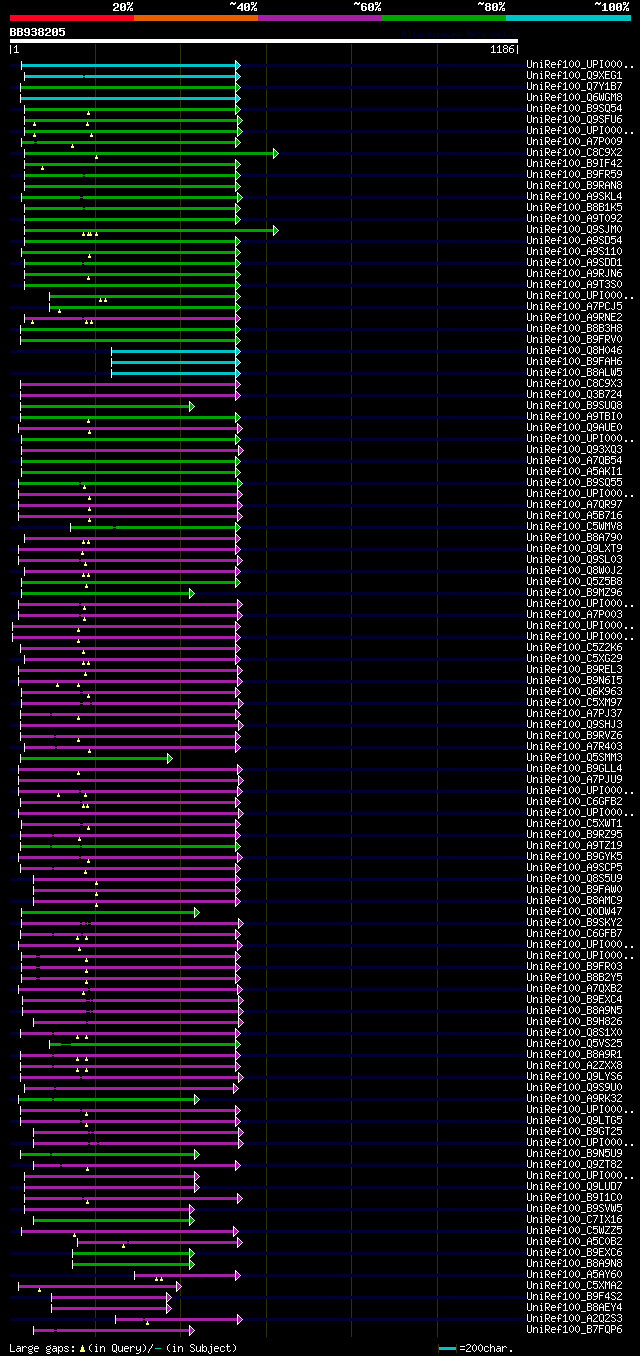Open hit UniRef100_Q7Y1B7
This screenshot has height=1356, width=640.
click(574, 87)
